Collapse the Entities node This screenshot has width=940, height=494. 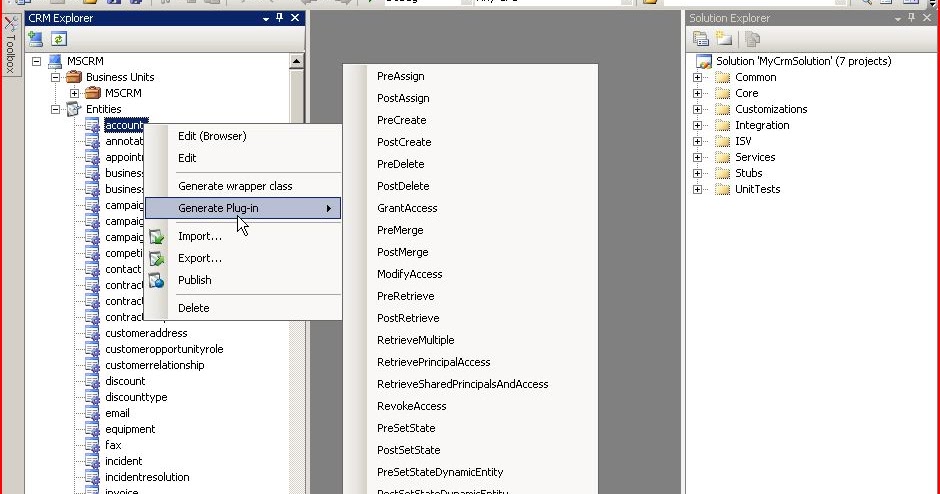point(55,109)
